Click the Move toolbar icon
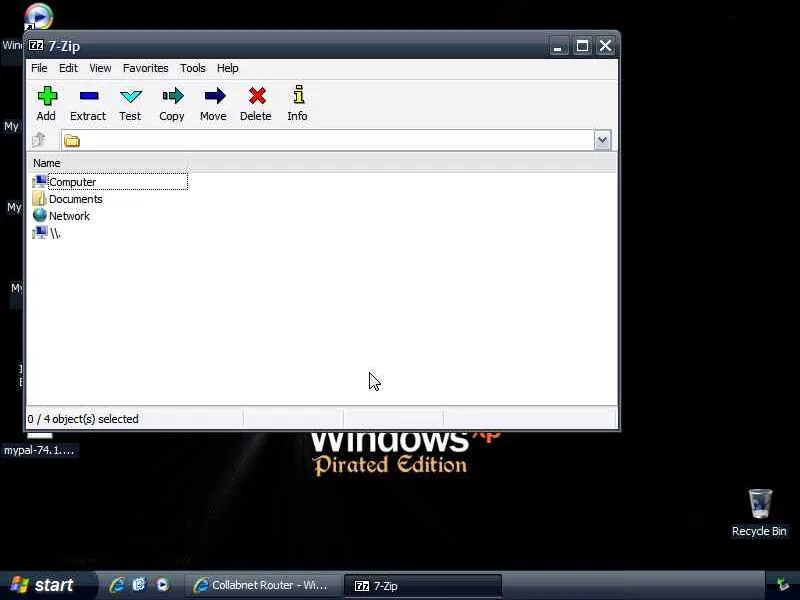 [214, 104]
